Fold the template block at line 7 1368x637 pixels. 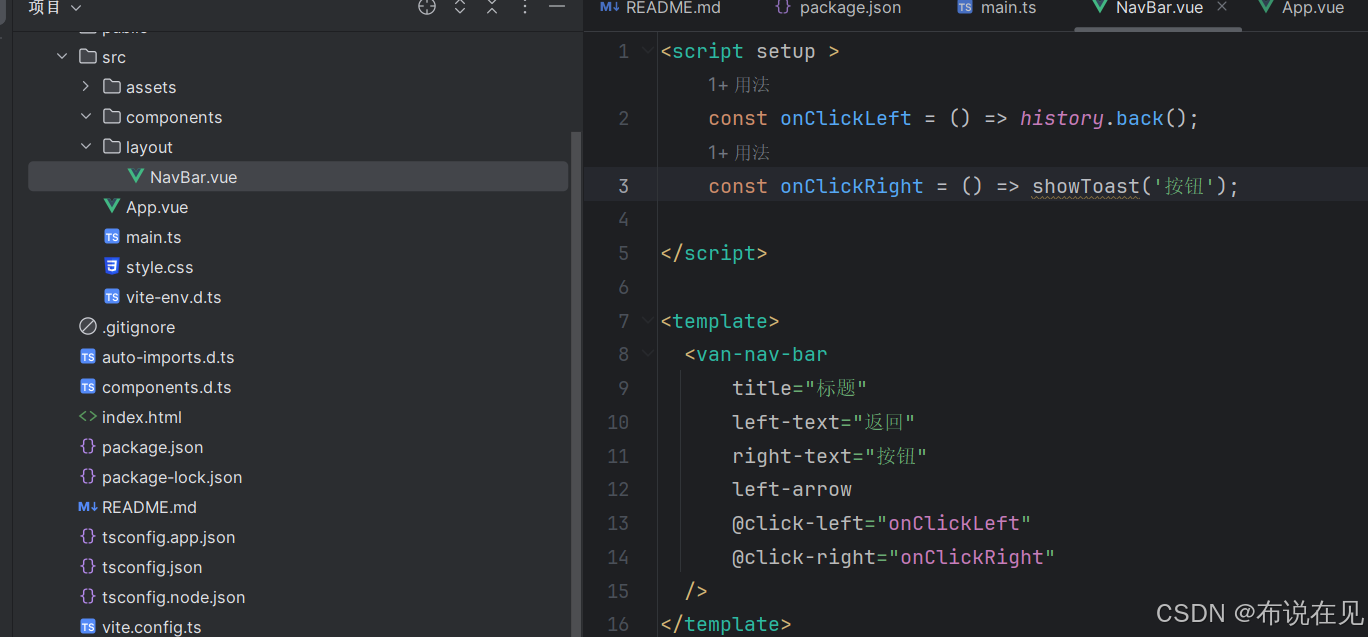[x=648, y=321]
